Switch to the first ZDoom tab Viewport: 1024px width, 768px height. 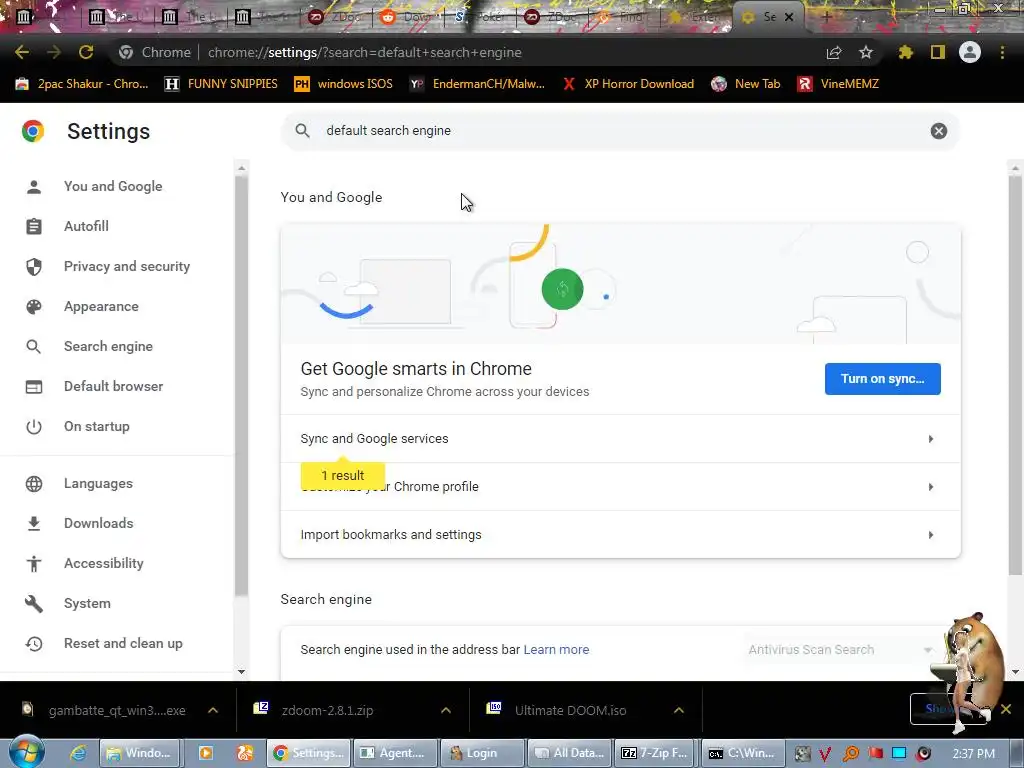(334, 17)
